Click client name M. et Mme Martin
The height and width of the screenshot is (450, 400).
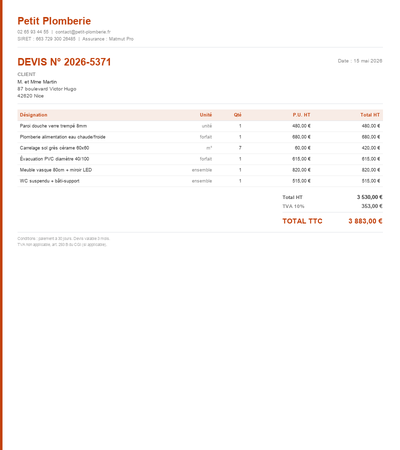[37, 82]
